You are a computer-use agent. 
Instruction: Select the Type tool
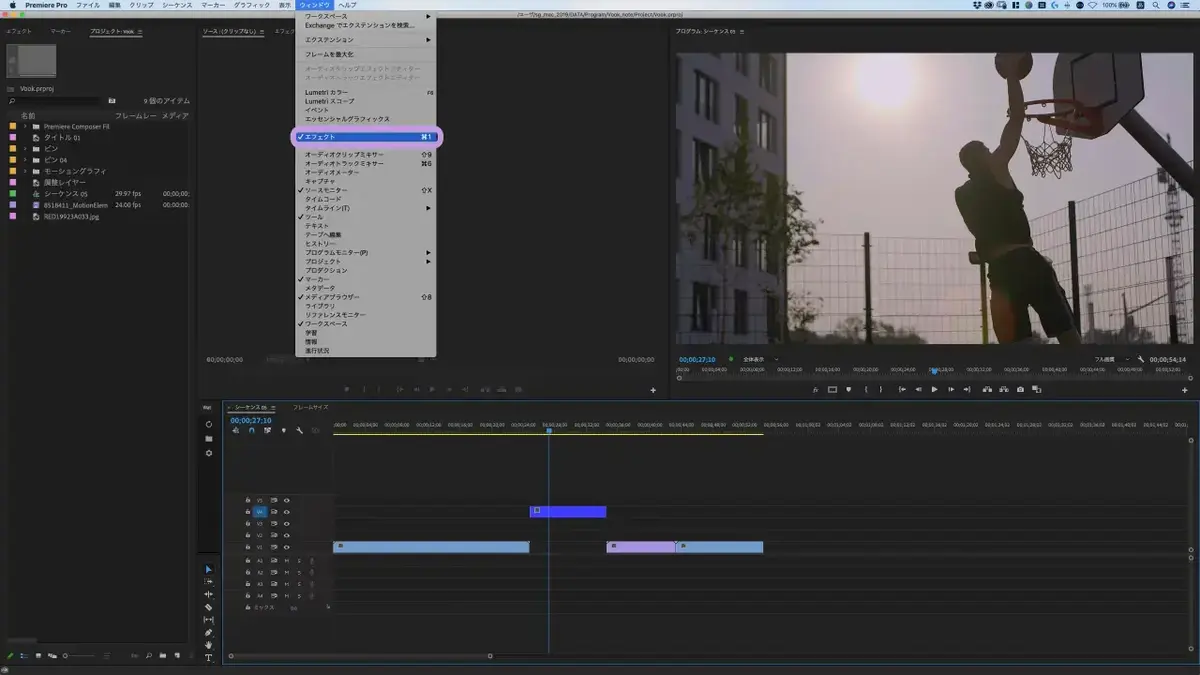pos(209,658)
